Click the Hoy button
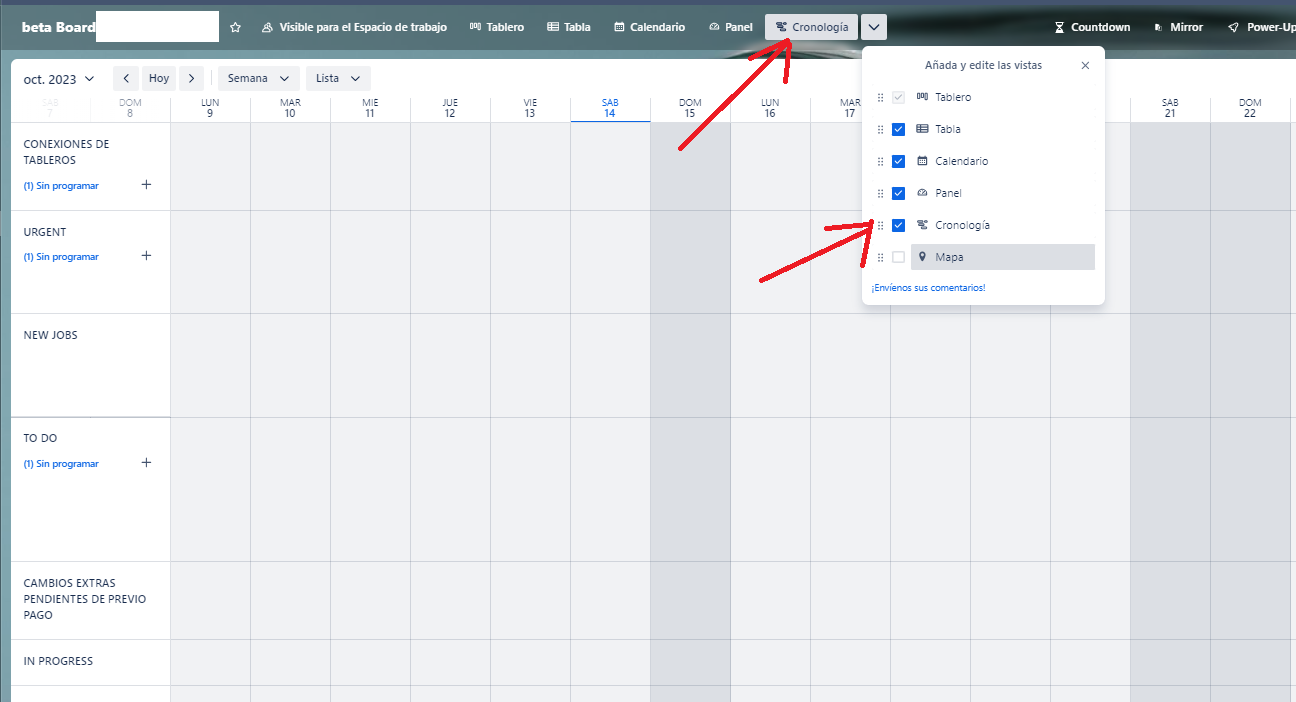Viewport: 1296px width, 702px height. tap(158, 77)
